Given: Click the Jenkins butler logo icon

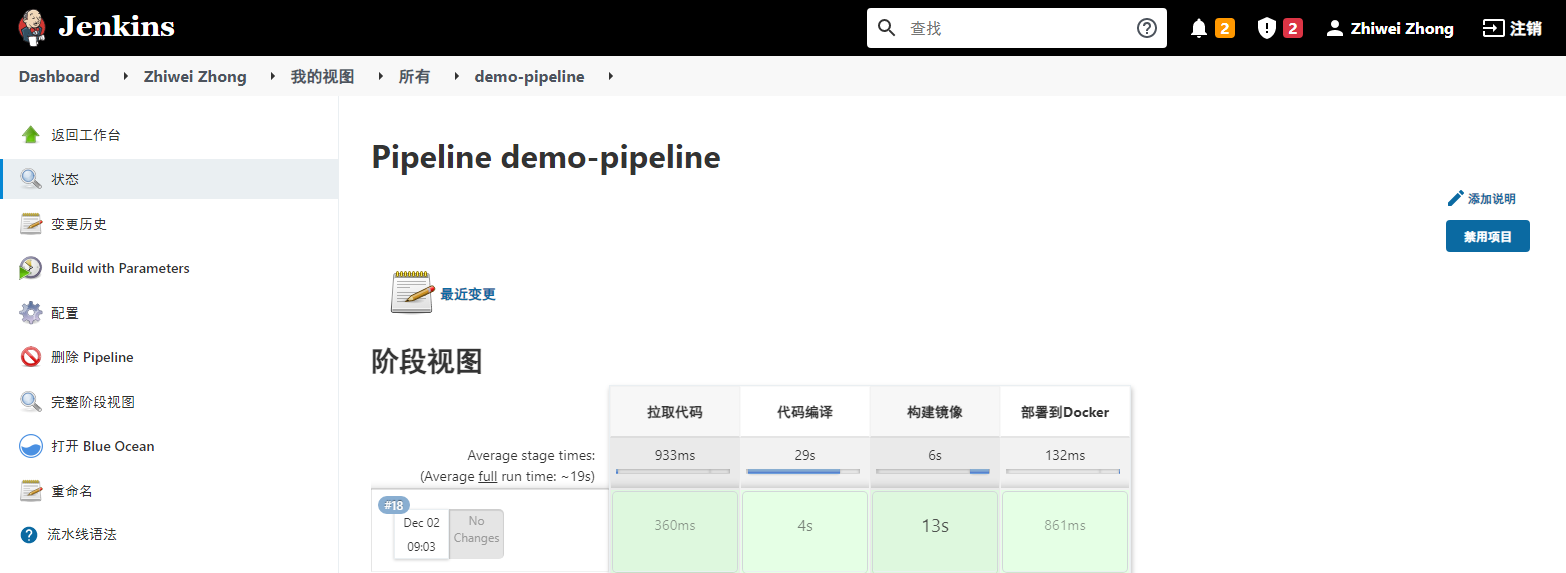Looking at the screenshot, I should click(x=32, y=28).
